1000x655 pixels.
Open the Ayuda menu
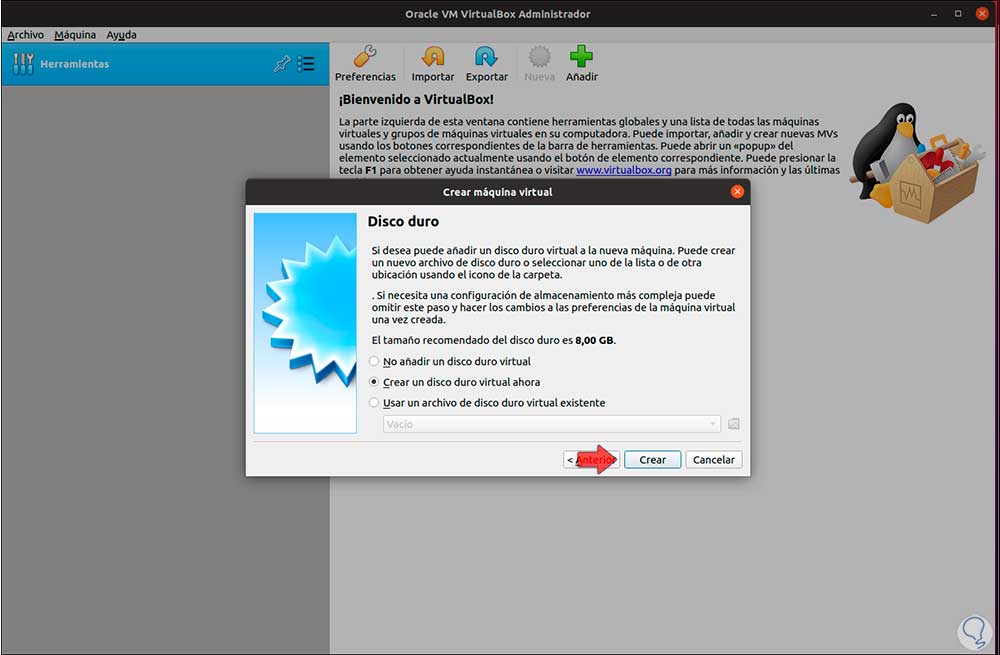click(x=121, y=35)
